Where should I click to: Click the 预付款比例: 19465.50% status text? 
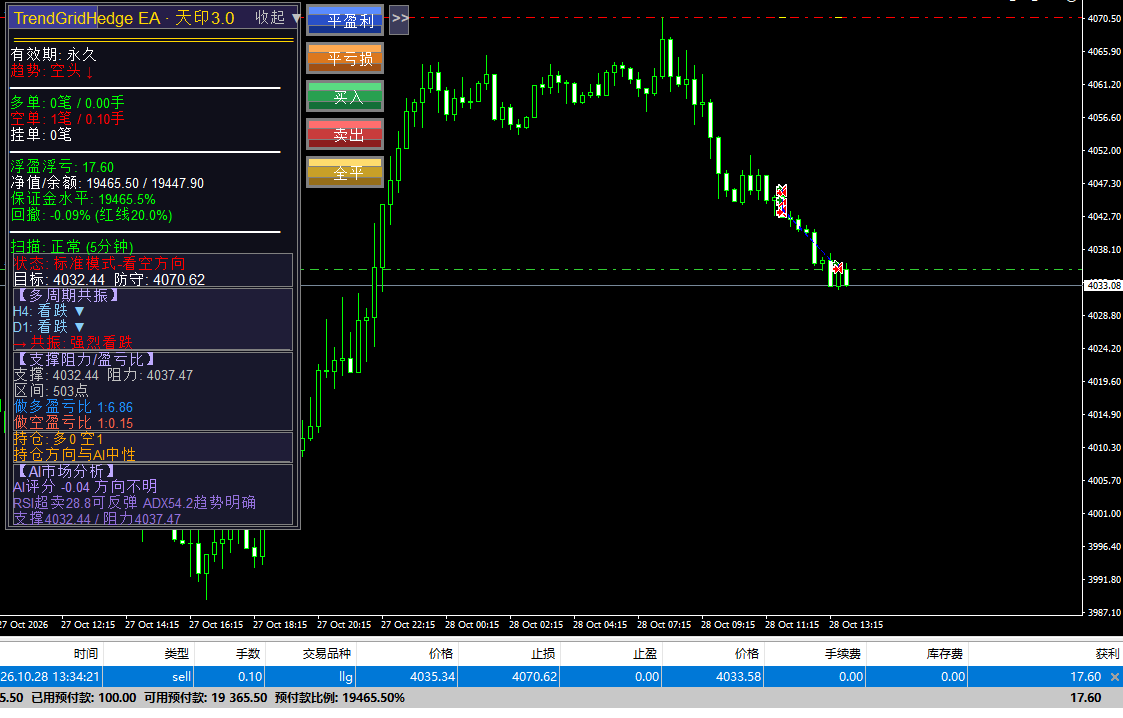pos(340,698)
